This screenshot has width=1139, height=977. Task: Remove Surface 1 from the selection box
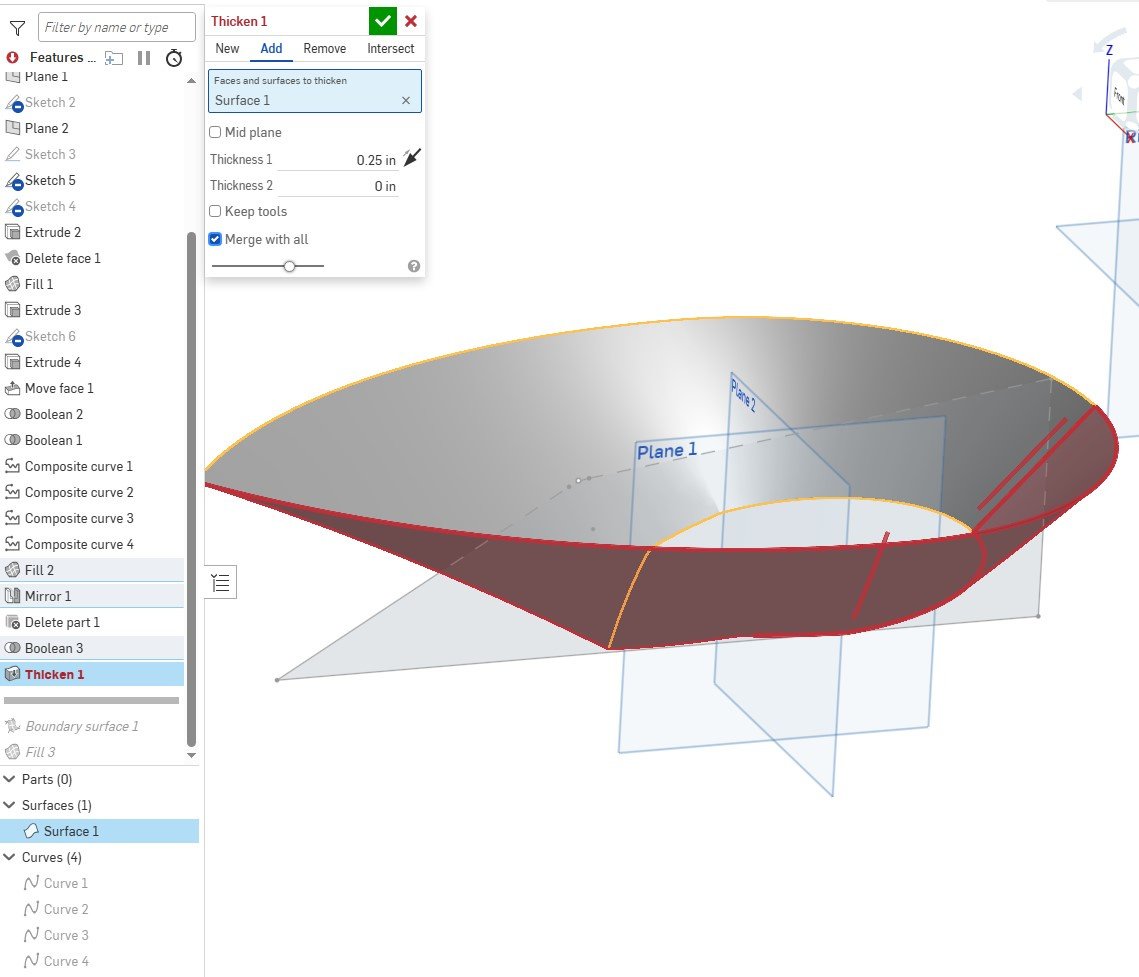pos(406,101)
